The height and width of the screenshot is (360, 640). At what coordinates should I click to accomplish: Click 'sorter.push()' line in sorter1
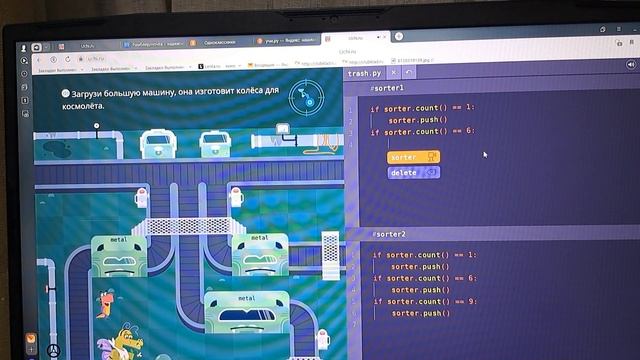pos(418,120)
